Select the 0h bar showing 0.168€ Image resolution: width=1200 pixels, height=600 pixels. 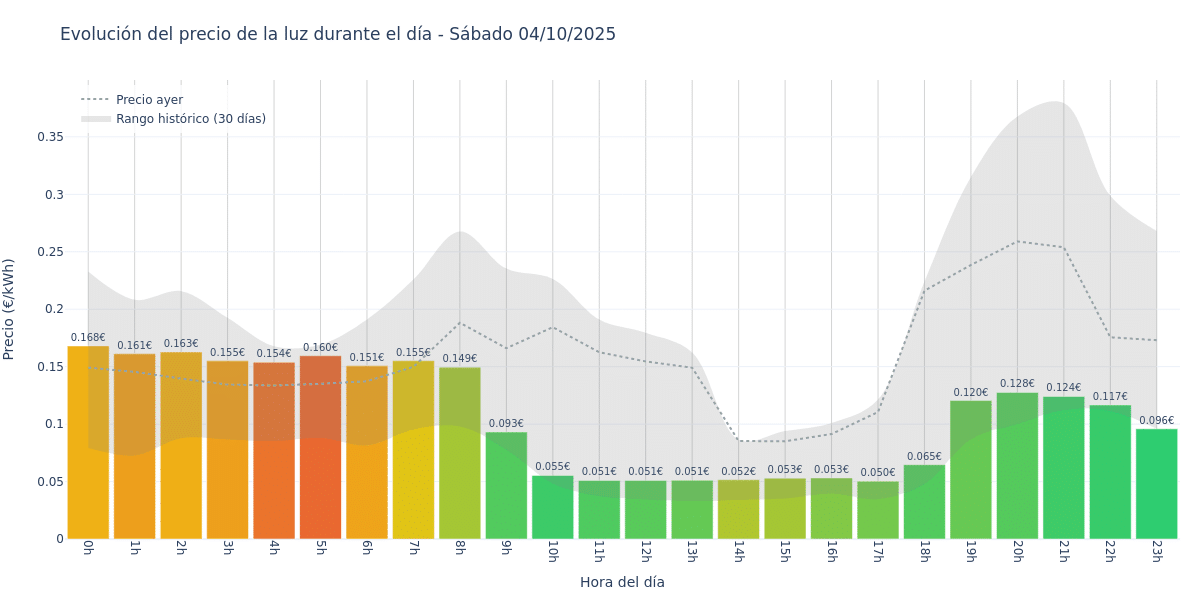pyautogui.click(x=88, y=445)
